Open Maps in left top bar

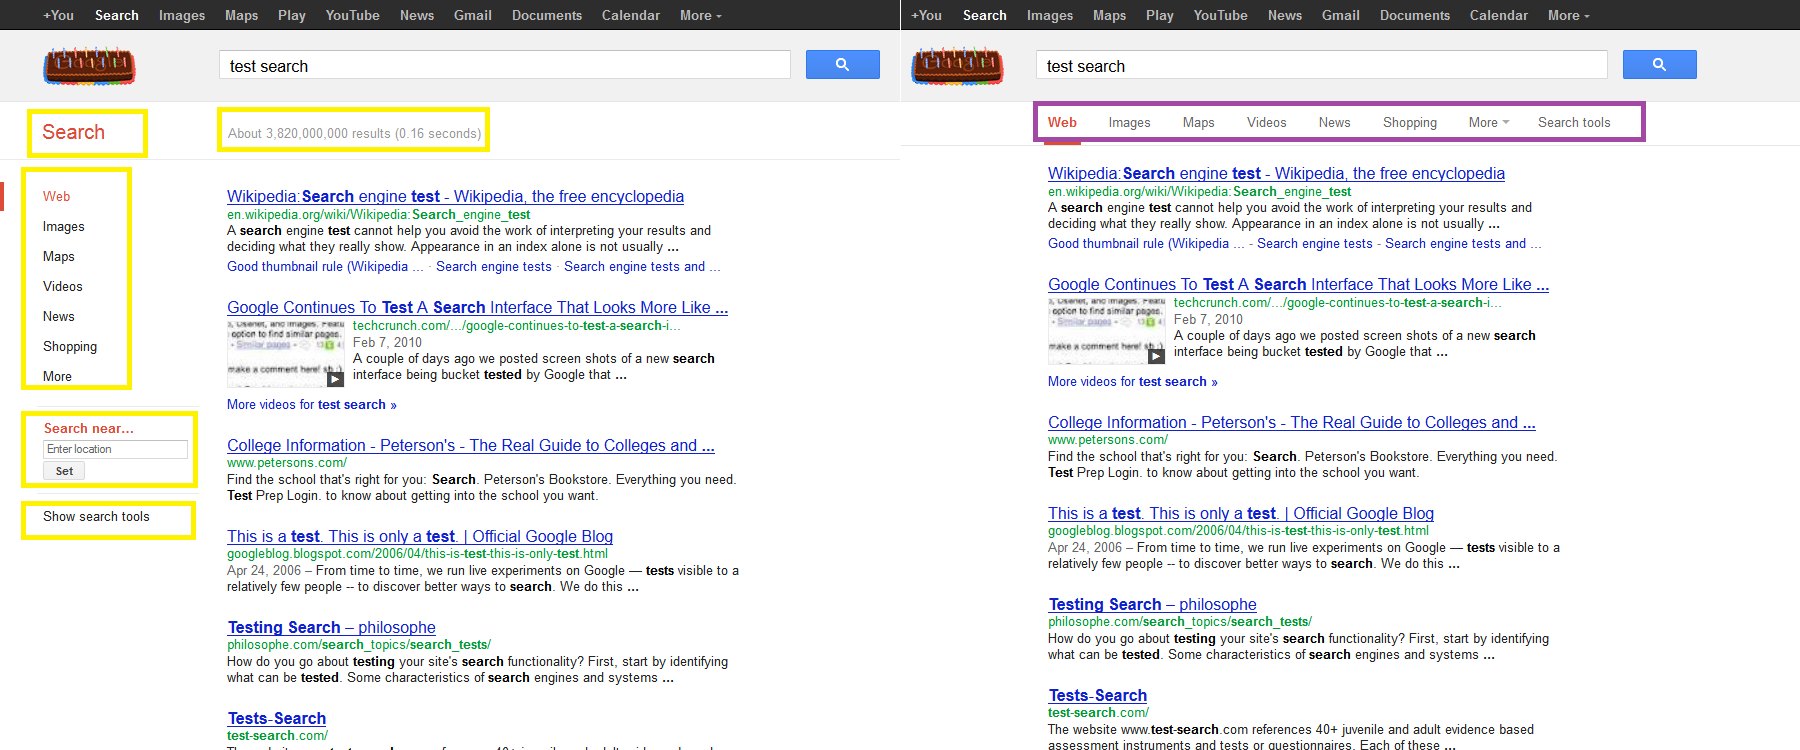[241, 15]
